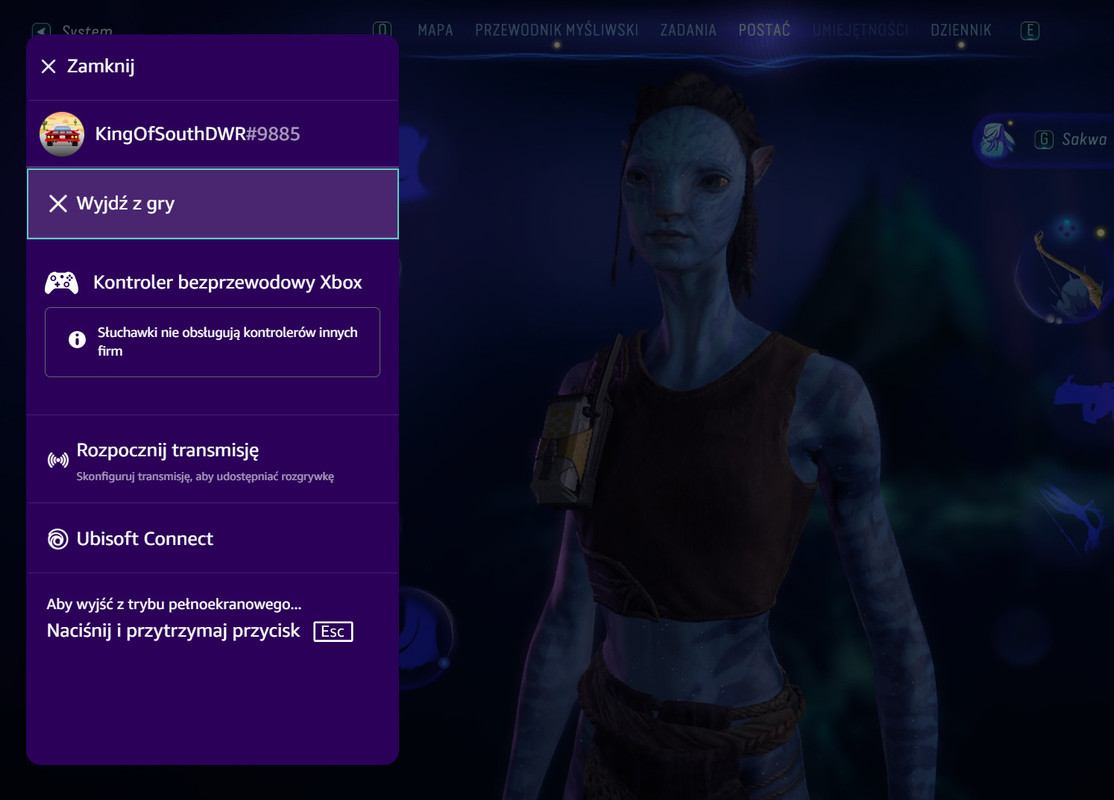Start streaming via Rozpocznij transmisję
The height and width of the screenshot is (800, 1114).
212,460
